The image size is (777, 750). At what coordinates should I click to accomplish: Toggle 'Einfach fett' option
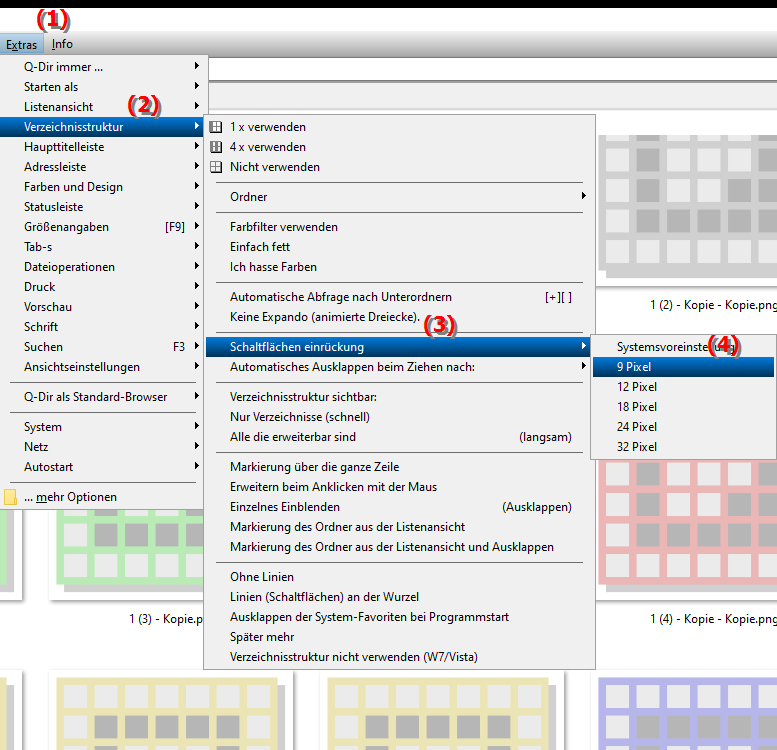399,247
